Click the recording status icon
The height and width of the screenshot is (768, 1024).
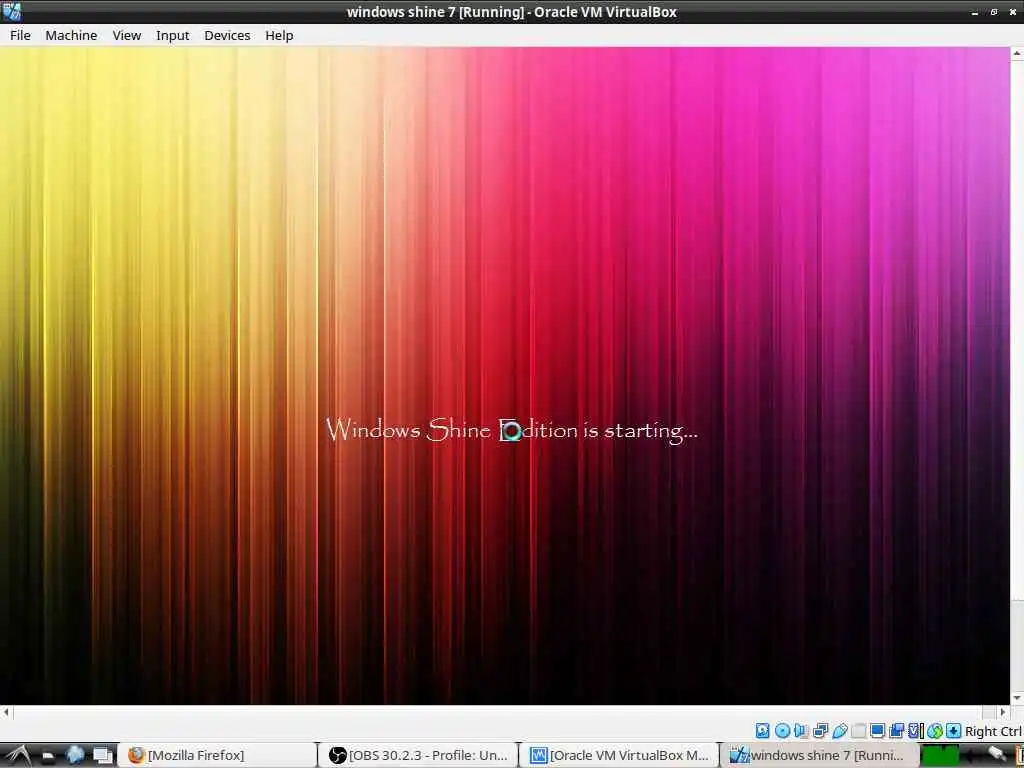click(897, 731)
